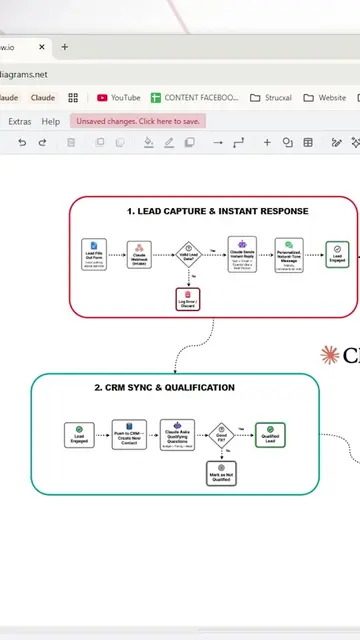Select the Valid Lead Data? decision diamond
This screenshot has width=360, height=640.
point(189,255)
